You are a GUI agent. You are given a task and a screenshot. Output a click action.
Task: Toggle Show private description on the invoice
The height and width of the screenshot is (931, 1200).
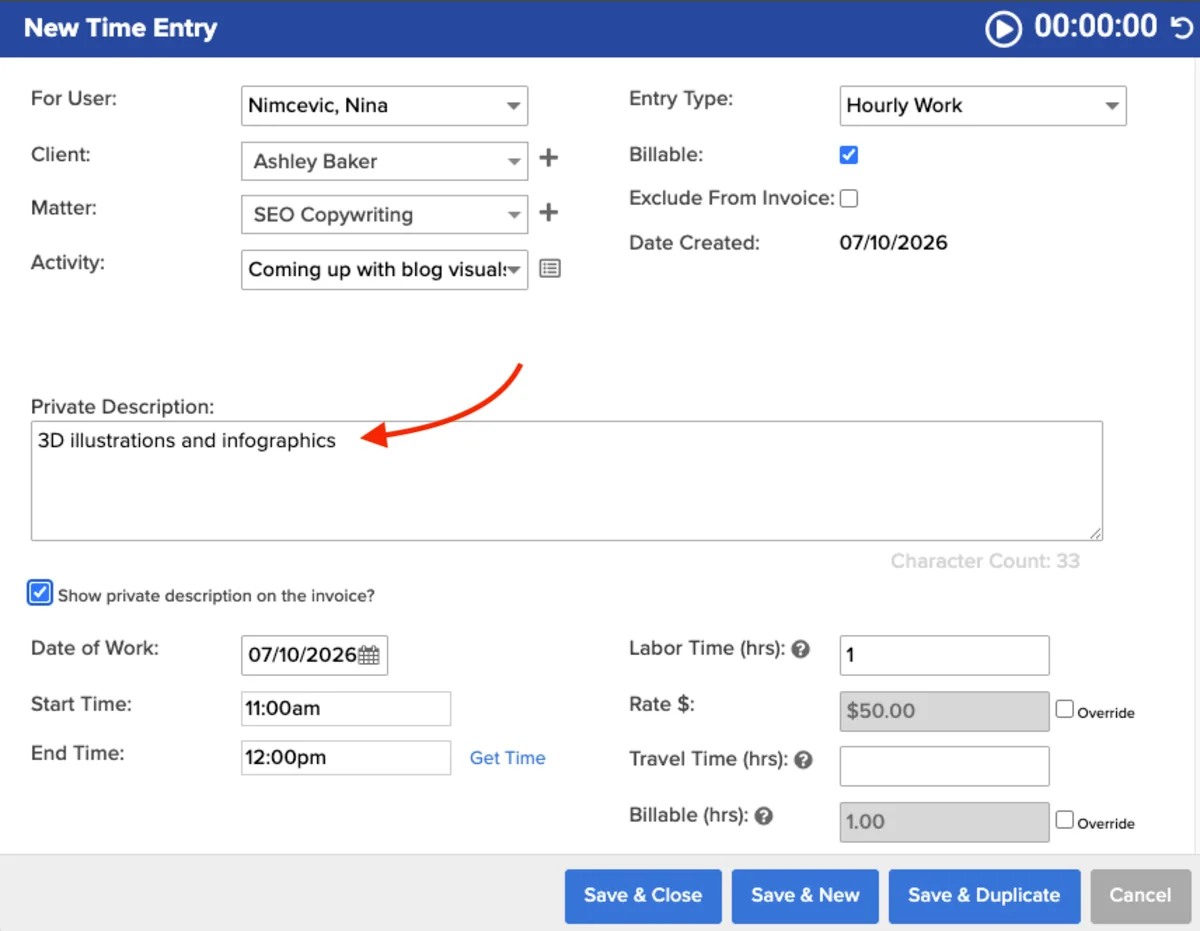(40, 593)
